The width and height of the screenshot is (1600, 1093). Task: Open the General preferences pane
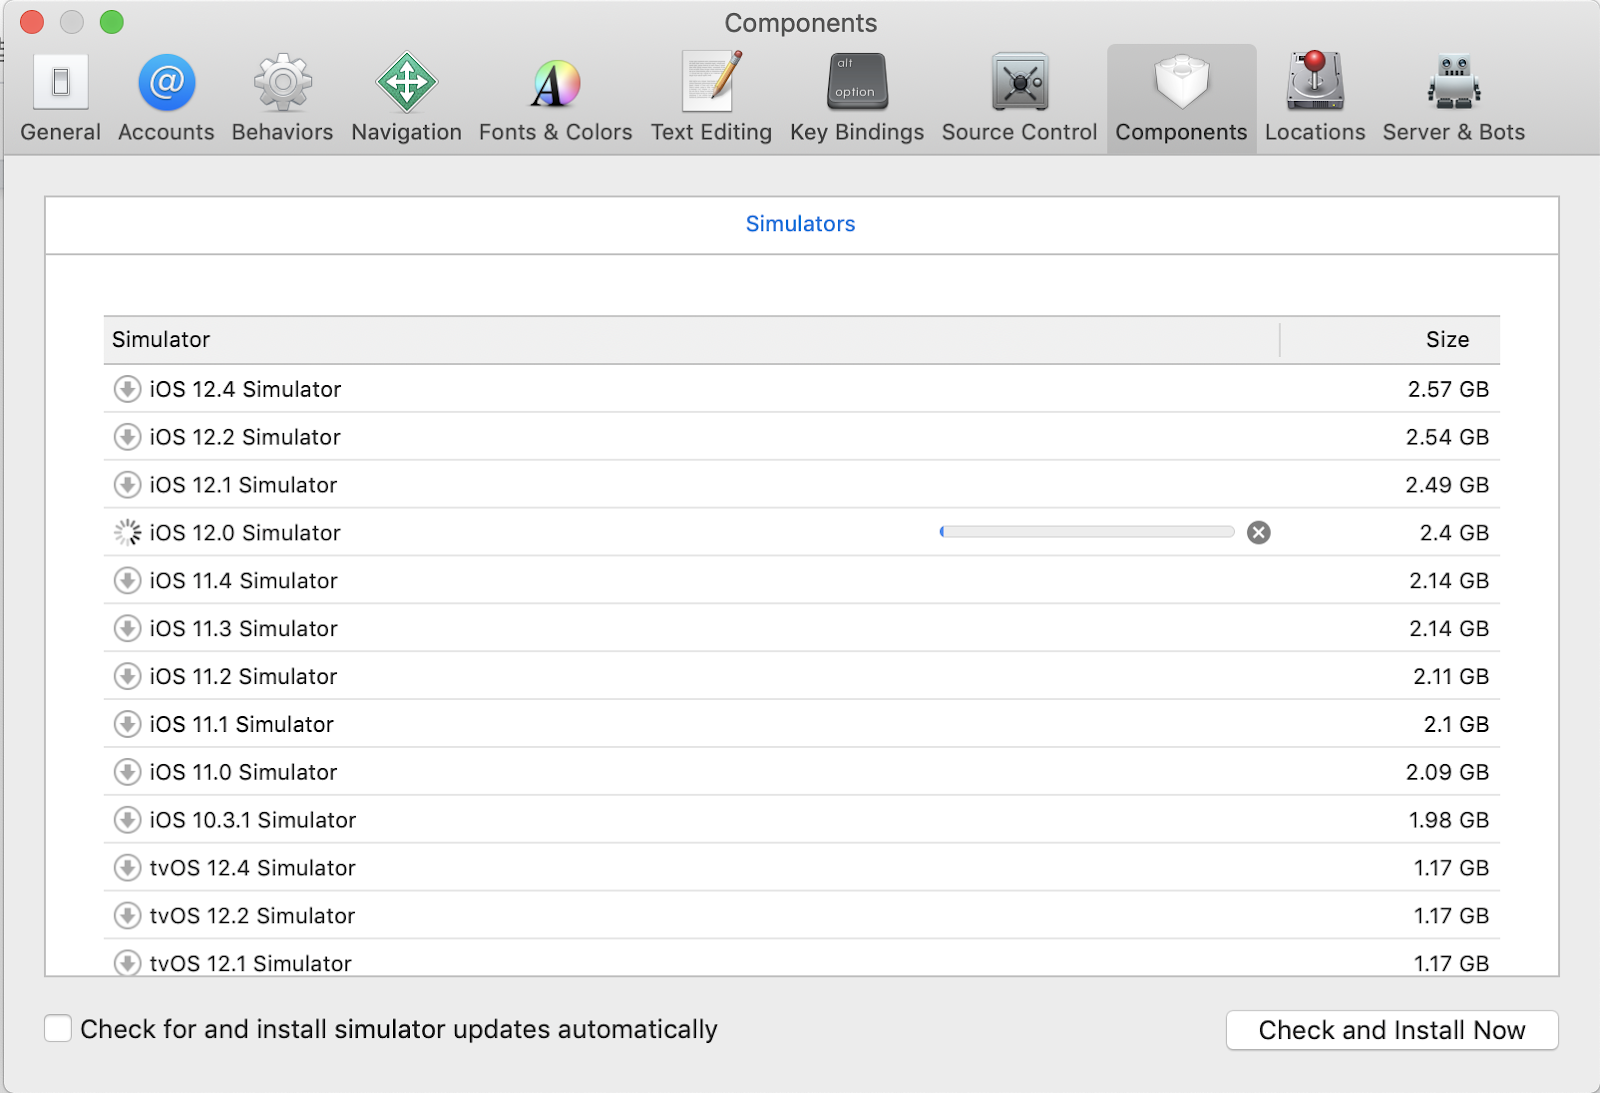coord(60,98)
